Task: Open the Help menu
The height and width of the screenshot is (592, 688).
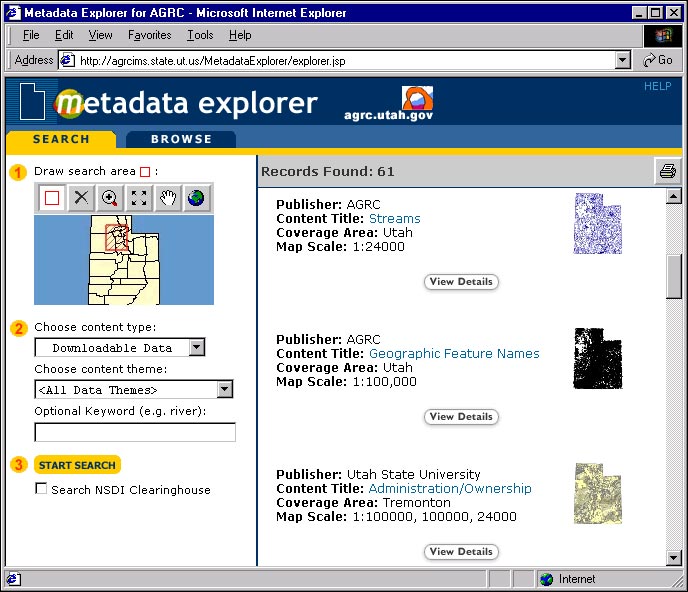Action: click(240, 35)
